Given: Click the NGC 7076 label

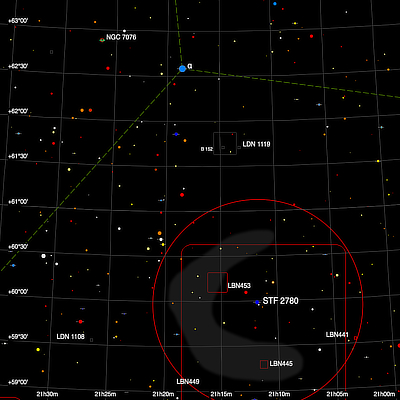Looking at the screenshot, I should [x=121, y=37].
